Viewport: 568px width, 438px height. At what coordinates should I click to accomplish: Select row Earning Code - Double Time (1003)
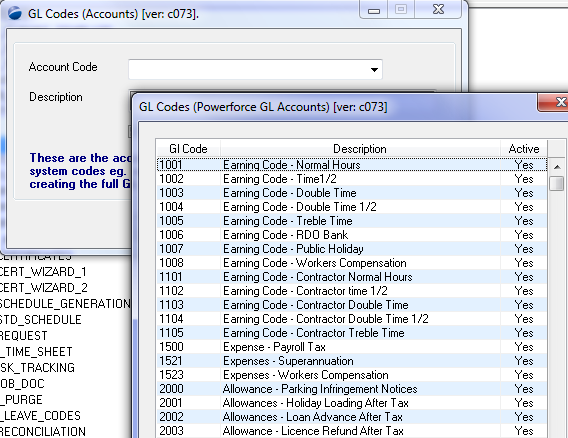click(352, 193)
